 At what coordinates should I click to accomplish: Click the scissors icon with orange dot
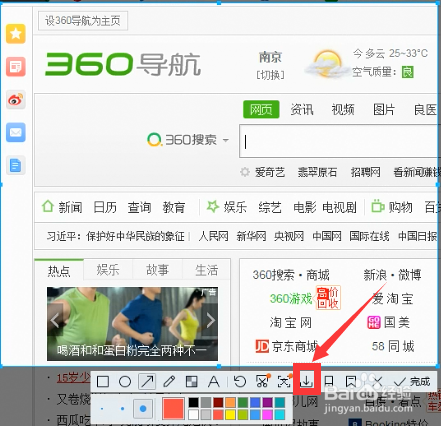tap(262, 381)
